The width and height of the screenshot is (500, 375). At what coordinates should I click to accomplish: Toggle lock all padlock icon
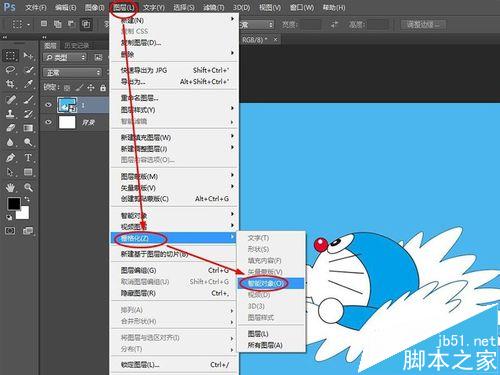coord(103,88)
